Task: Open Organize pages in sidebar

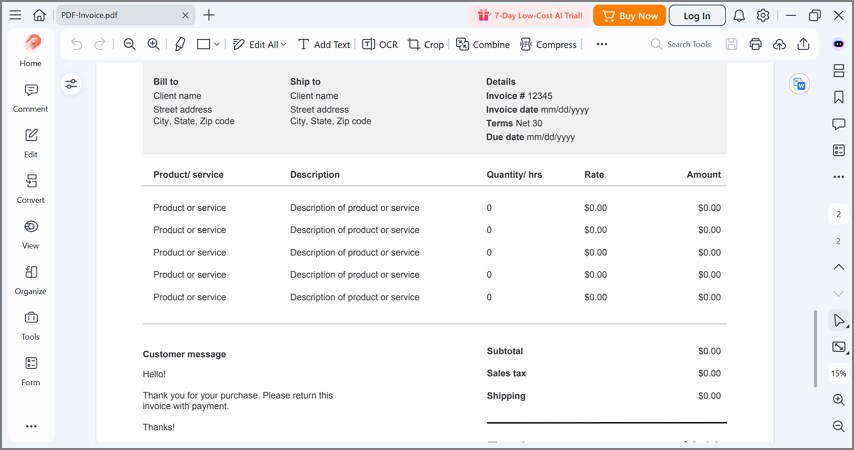Action: [x=30, y=280]
